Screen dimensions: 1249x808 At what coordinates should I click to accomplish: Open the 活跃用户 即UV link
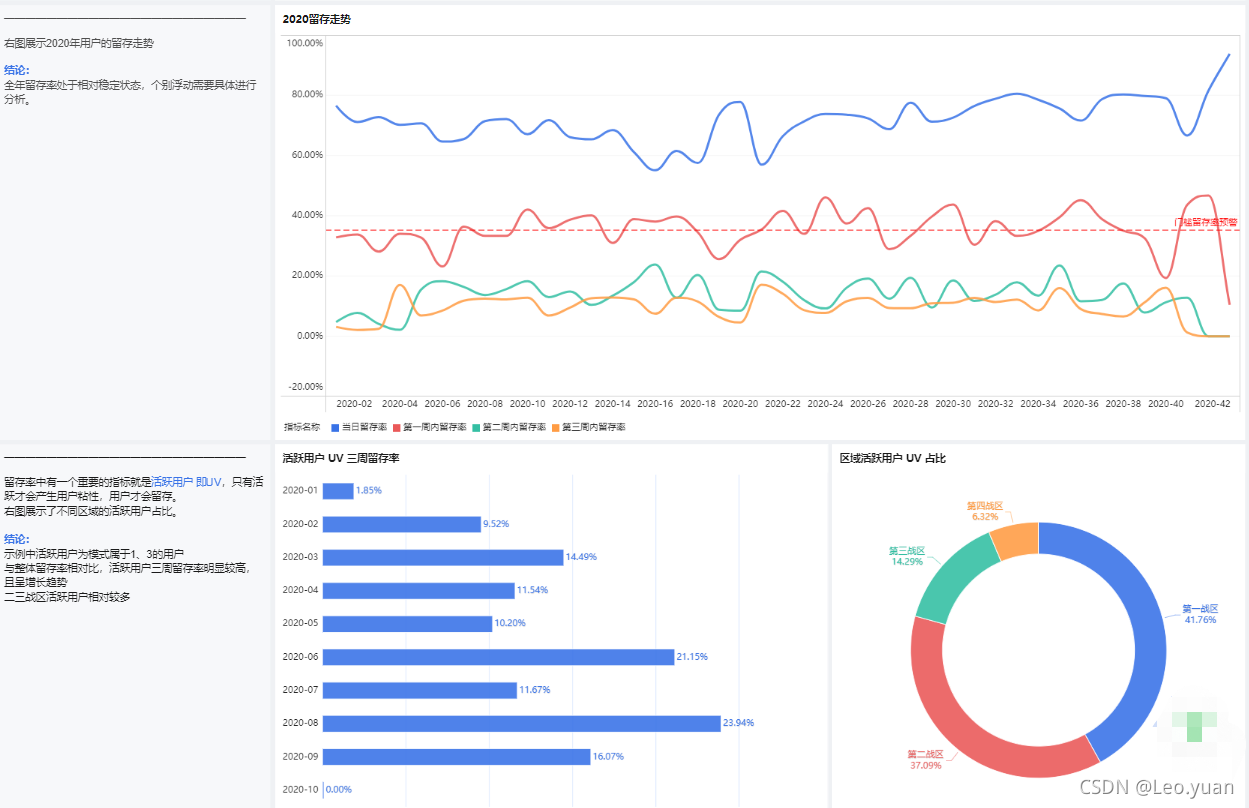(186, 482)
